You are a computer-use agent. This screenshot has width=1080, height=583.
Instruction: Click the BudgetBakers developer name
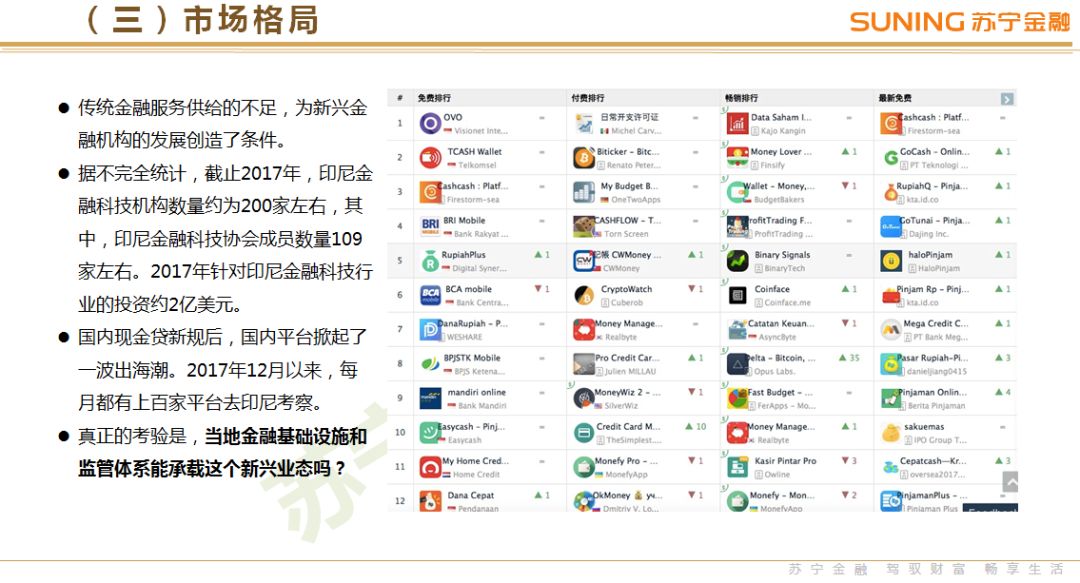tap(779, 200)
